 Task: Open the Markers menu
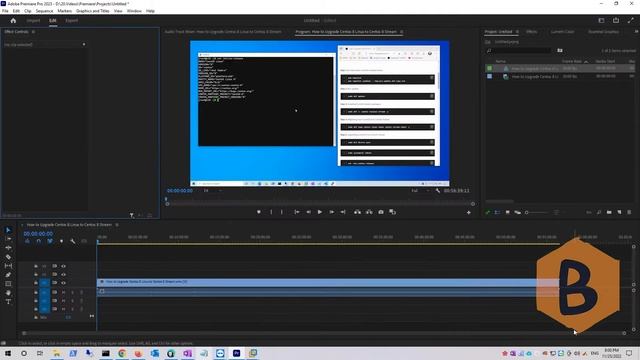64,11
